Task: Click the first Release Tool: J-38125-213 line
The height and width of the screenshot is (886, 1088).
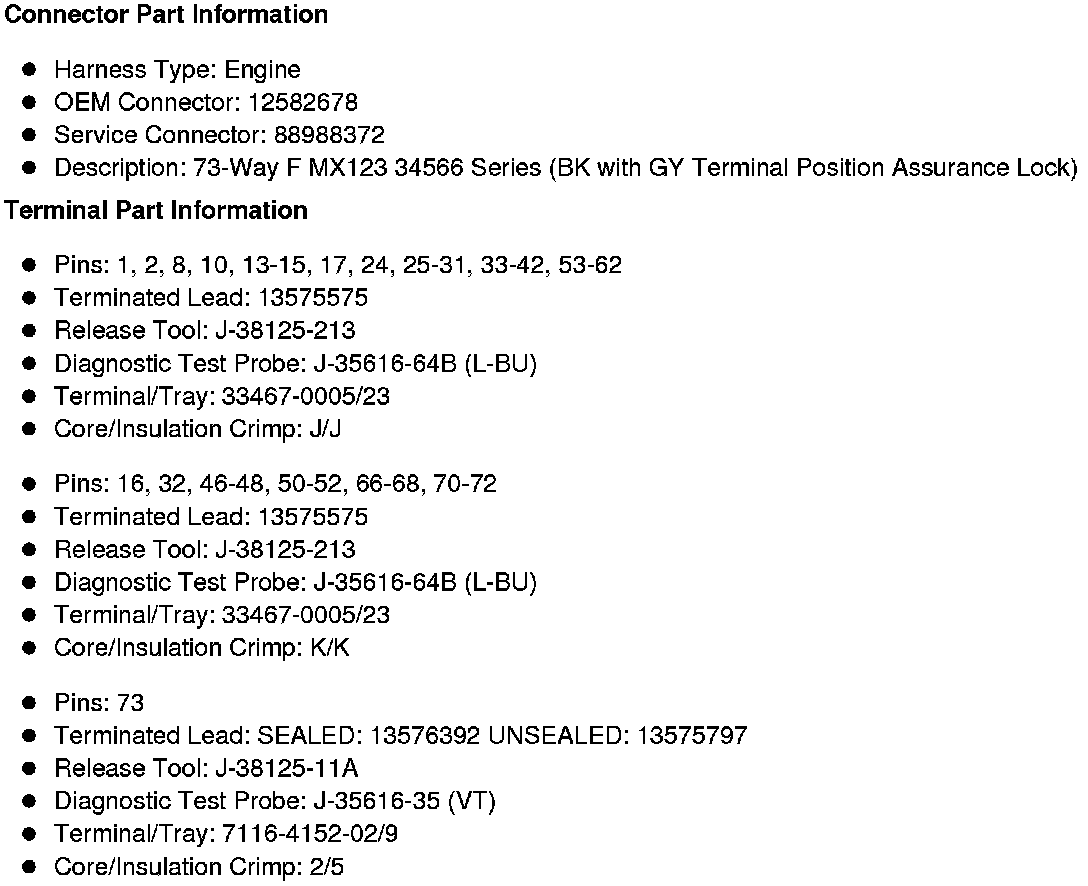Action: click(x=205, y=331)
